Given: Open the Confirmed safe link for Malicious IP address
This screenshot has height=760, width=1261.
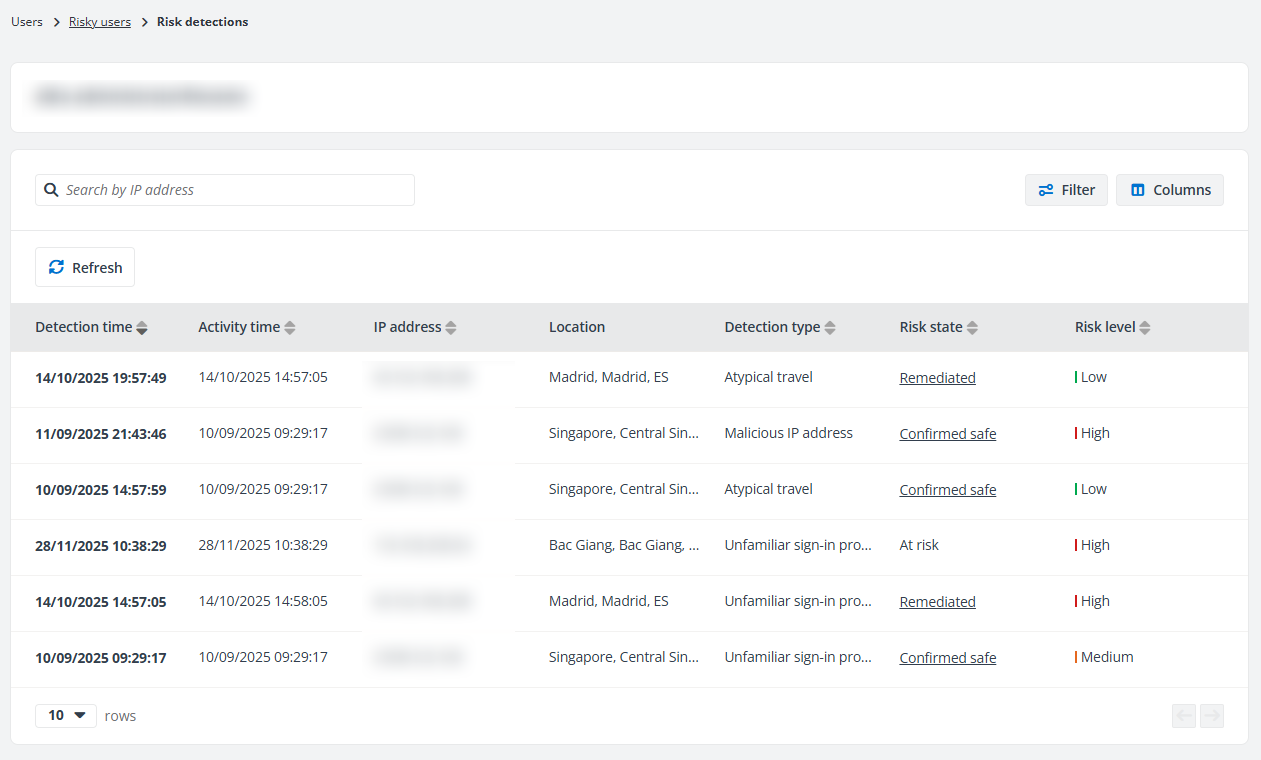Looking at the screenshot, I should click(x=947, y=433).
